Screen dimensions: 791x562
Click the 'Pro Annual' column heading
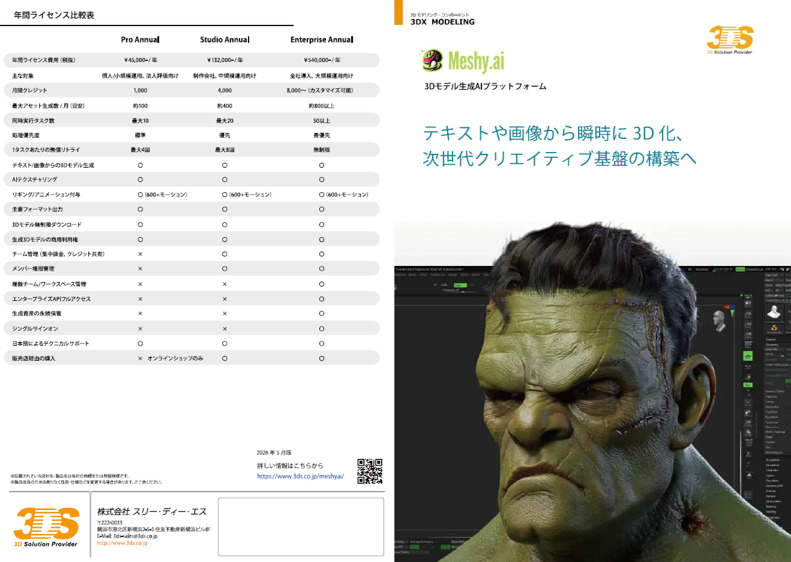tap(140, 39)
